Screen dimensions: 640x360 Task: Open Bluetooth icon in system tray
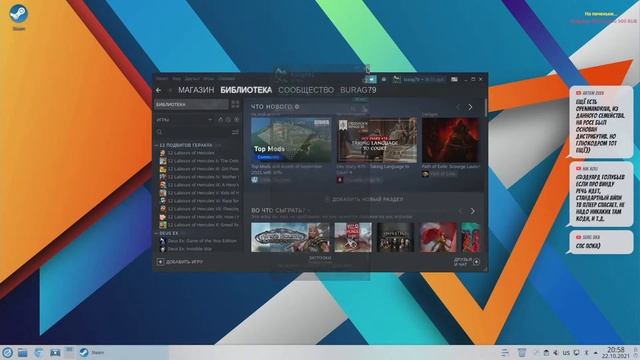tap(587, 353)
